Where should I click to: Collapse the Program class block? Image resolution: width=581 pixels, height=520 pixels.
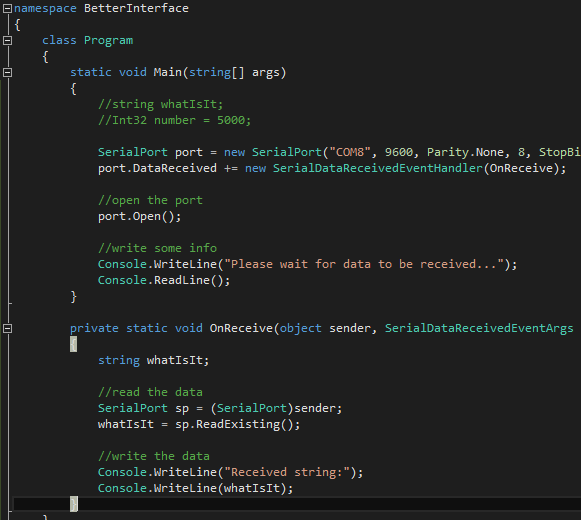pos(7,40)
